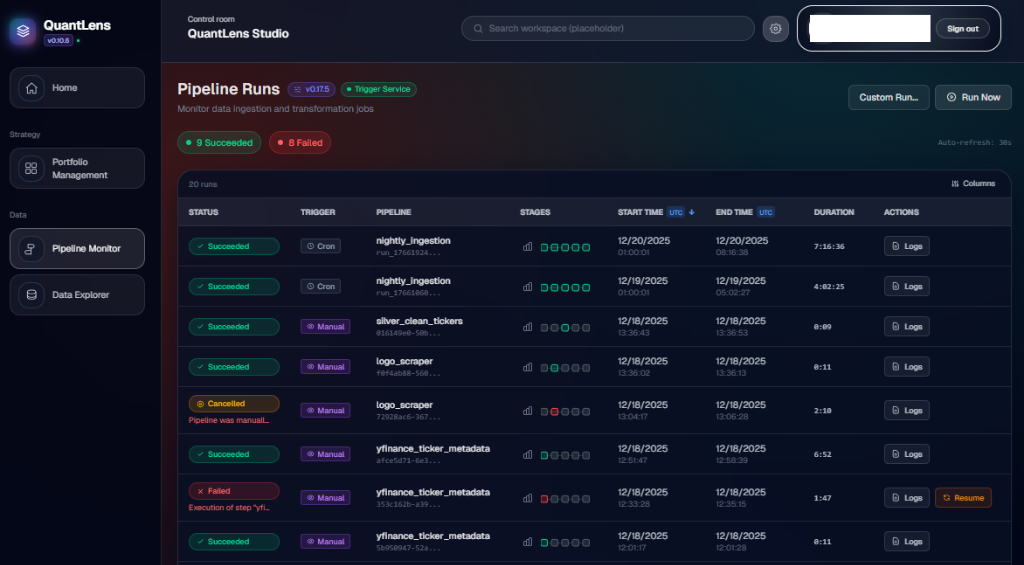Click the Portfolio Management grid icon
Viewport: 1024px width, 565px height.
[32, 169]
